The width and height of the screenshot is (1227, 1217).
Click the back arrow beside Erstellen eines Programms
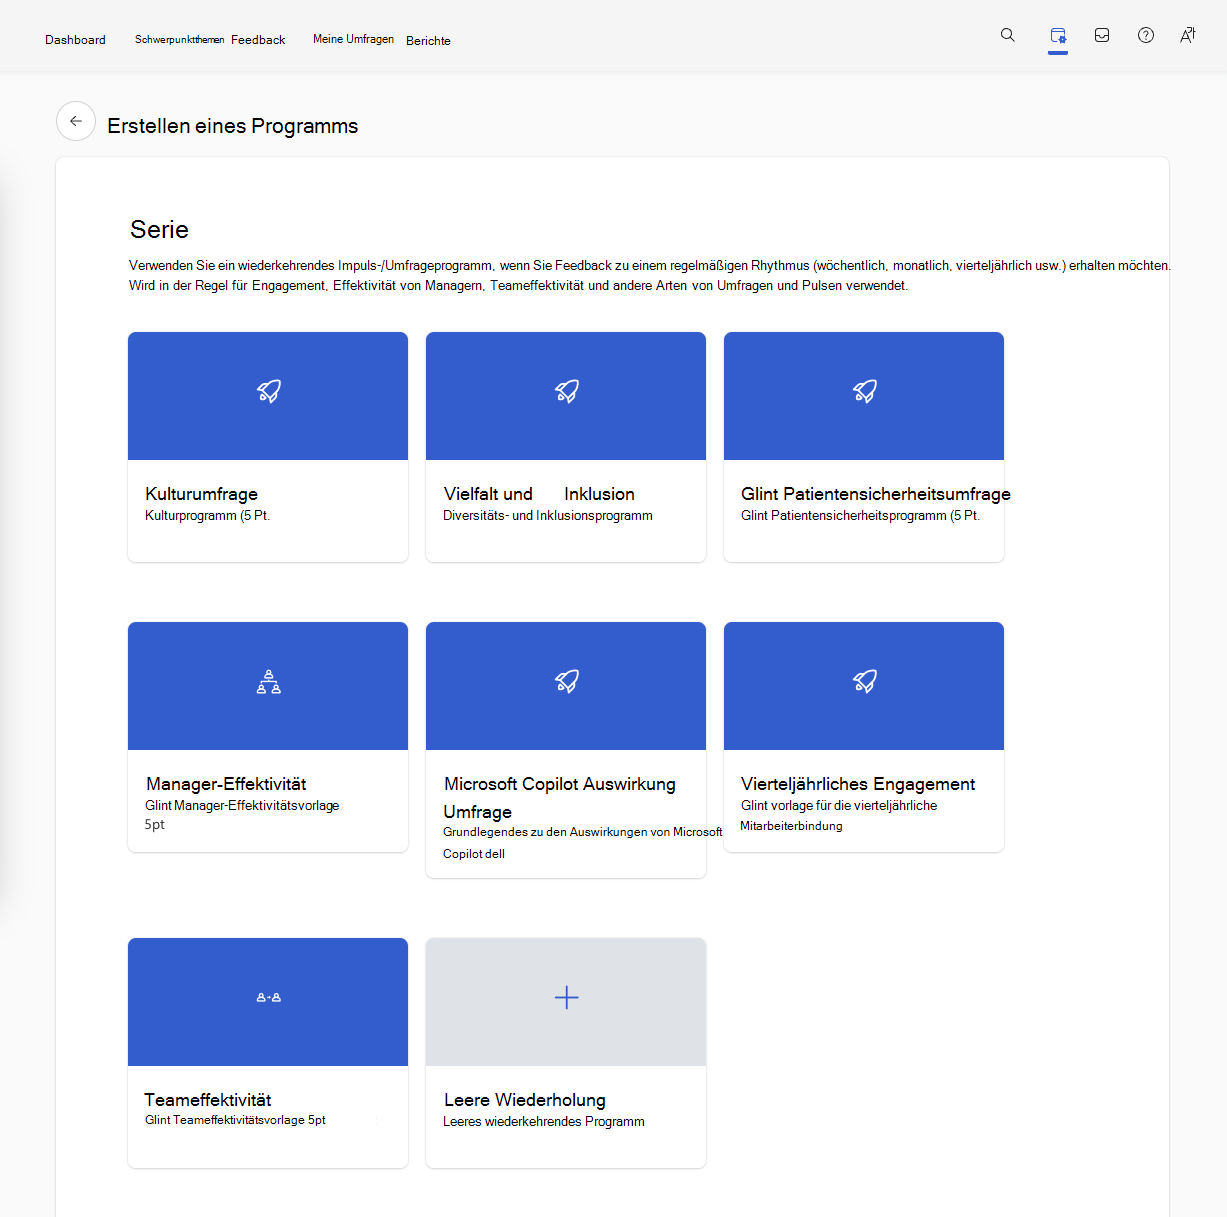click(76, 121)
